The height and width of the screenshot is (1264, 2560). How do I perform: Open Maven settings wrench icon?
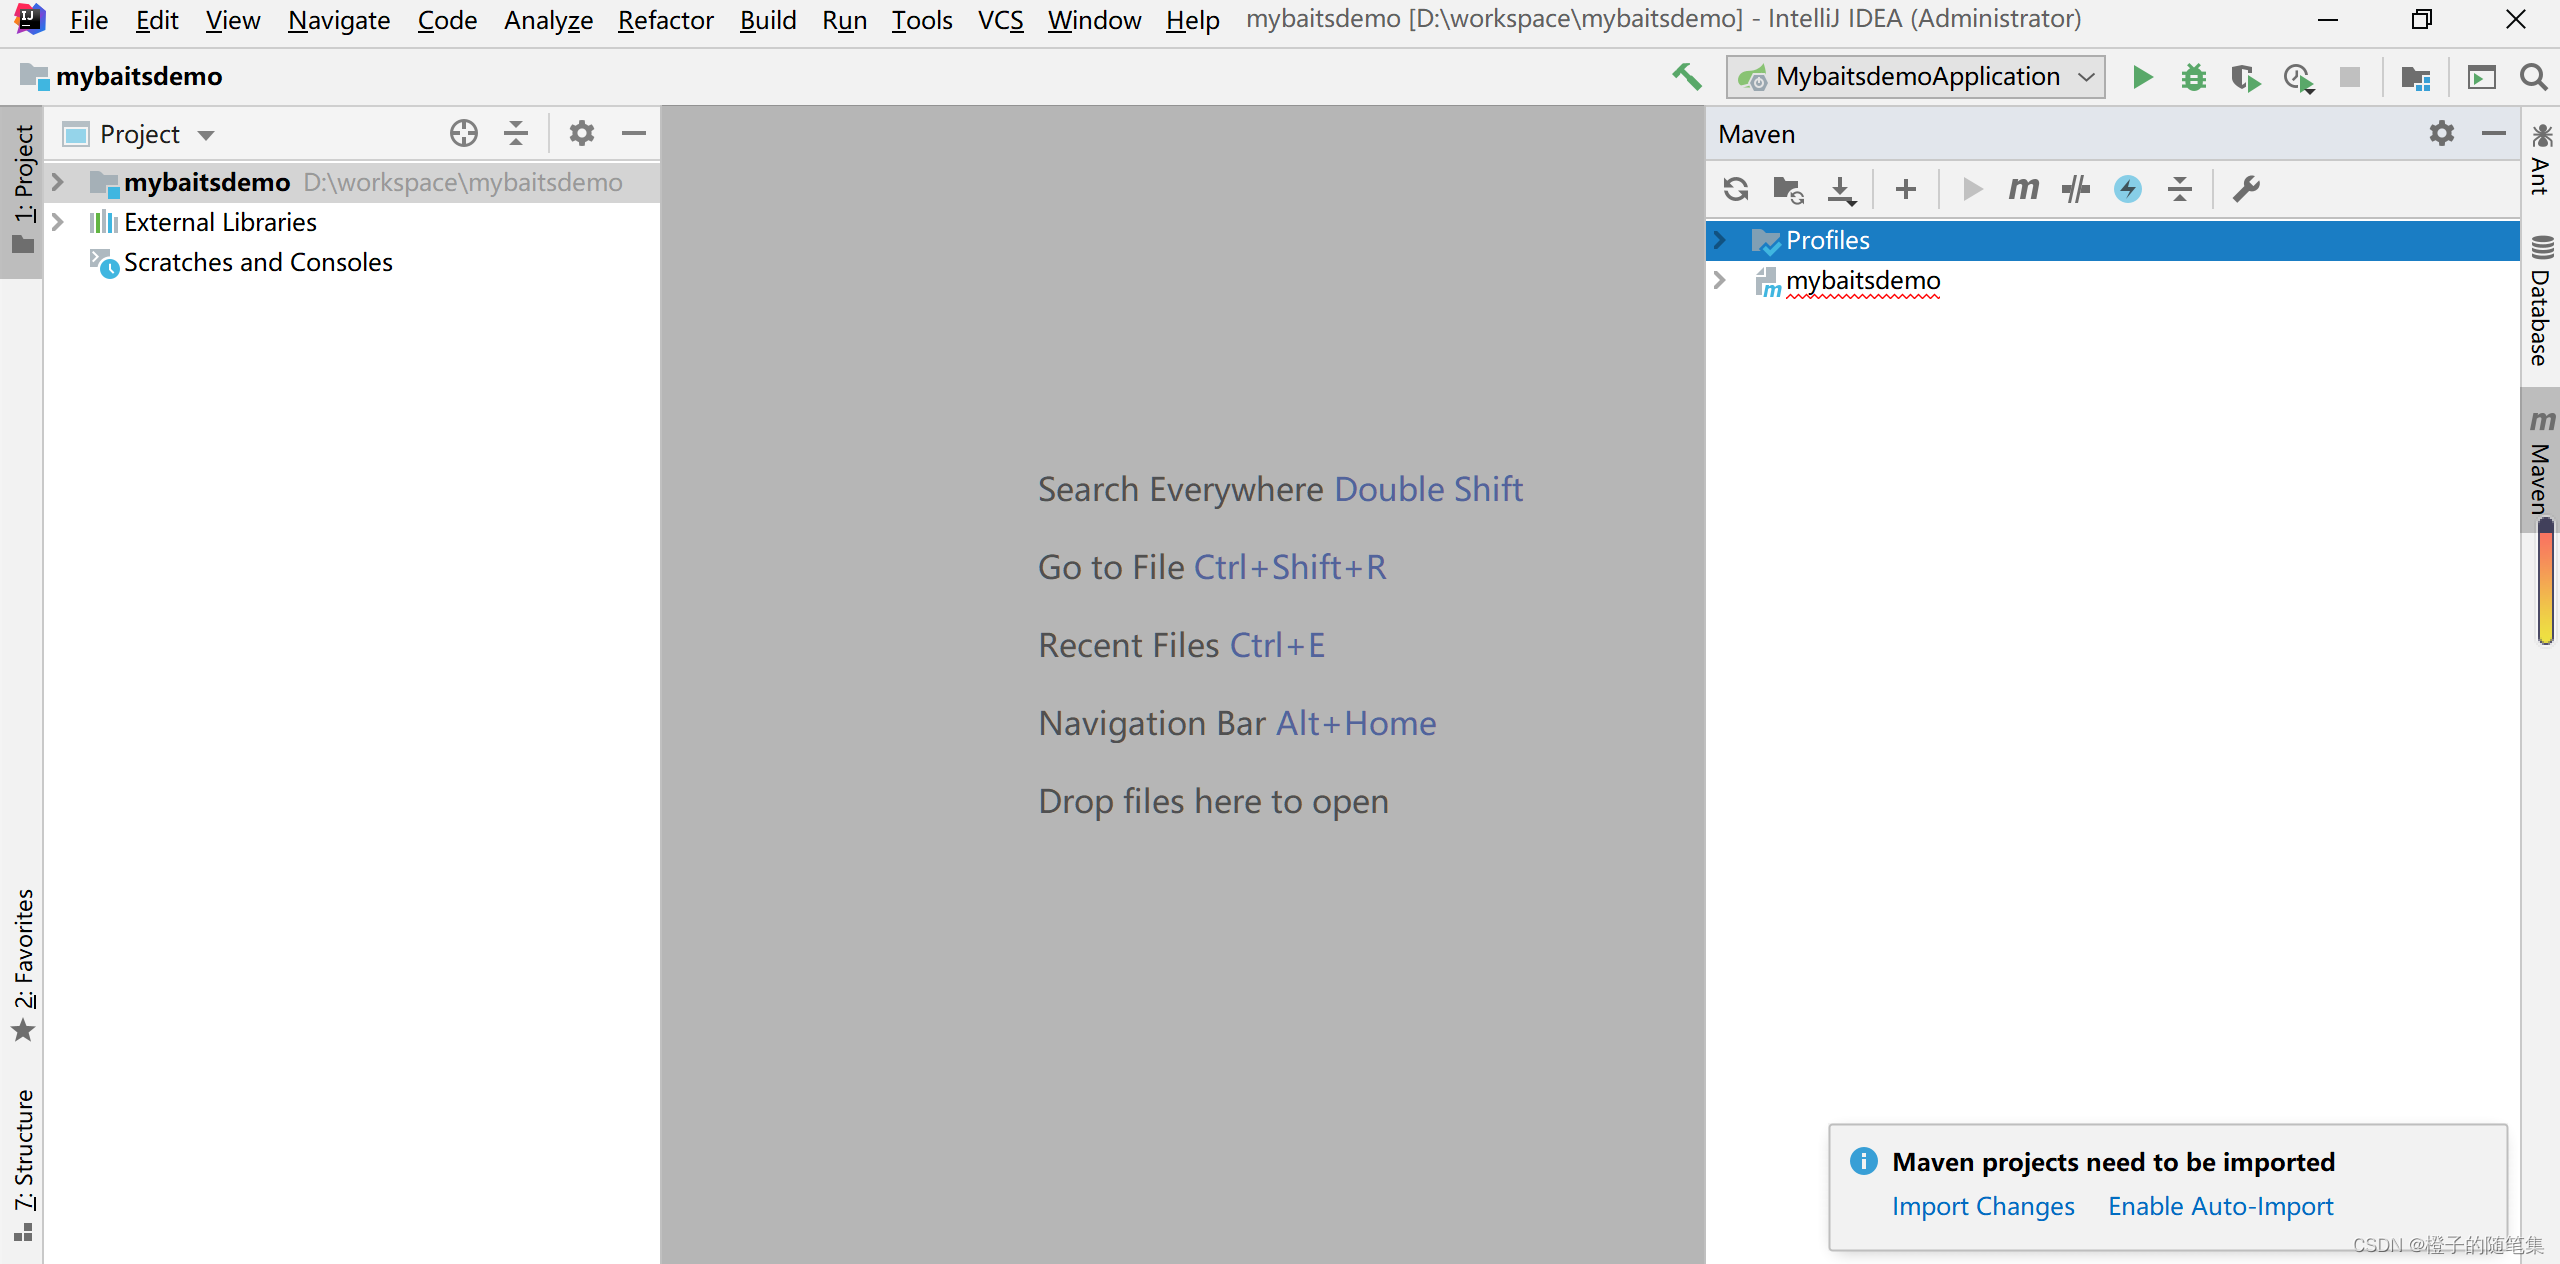click(x=2246, y=189)
